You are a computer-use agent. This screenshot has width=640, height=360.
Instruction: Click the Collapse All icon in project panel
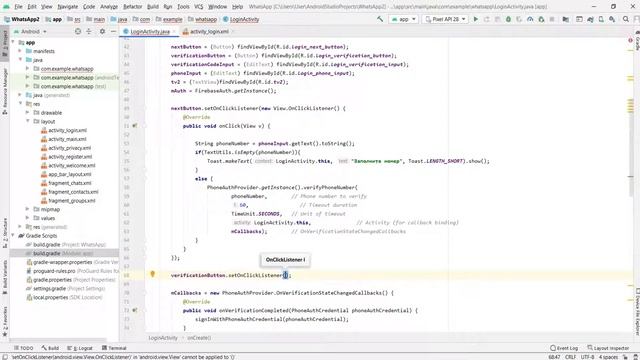tap(89, 31)
